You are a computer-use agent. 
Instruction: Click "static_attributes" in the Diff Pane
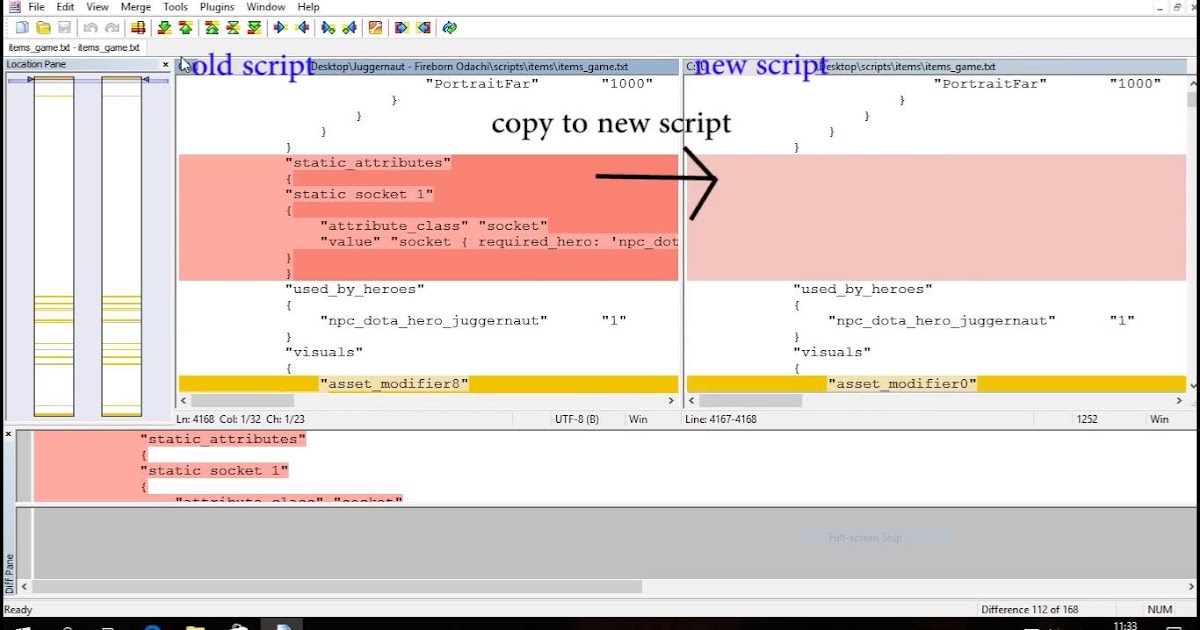click(x=223, y=439)
